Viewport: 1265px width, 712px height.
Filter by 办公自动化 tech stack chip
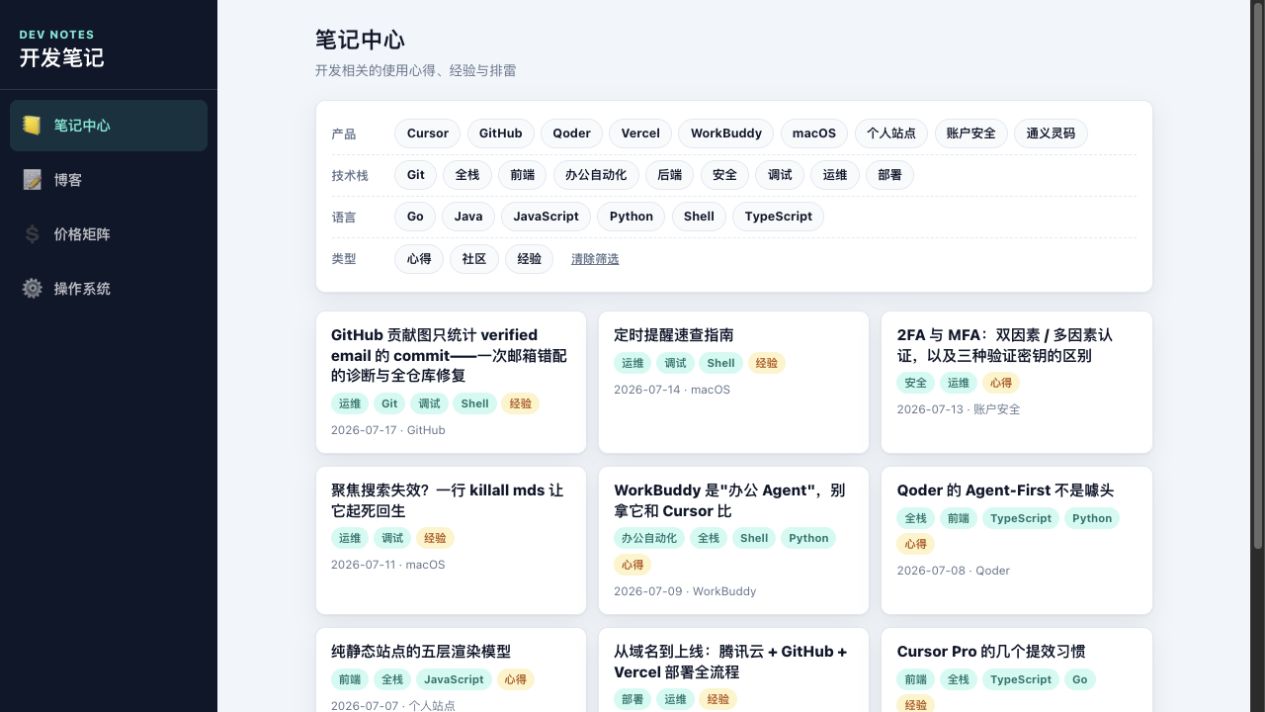(596, 175)
